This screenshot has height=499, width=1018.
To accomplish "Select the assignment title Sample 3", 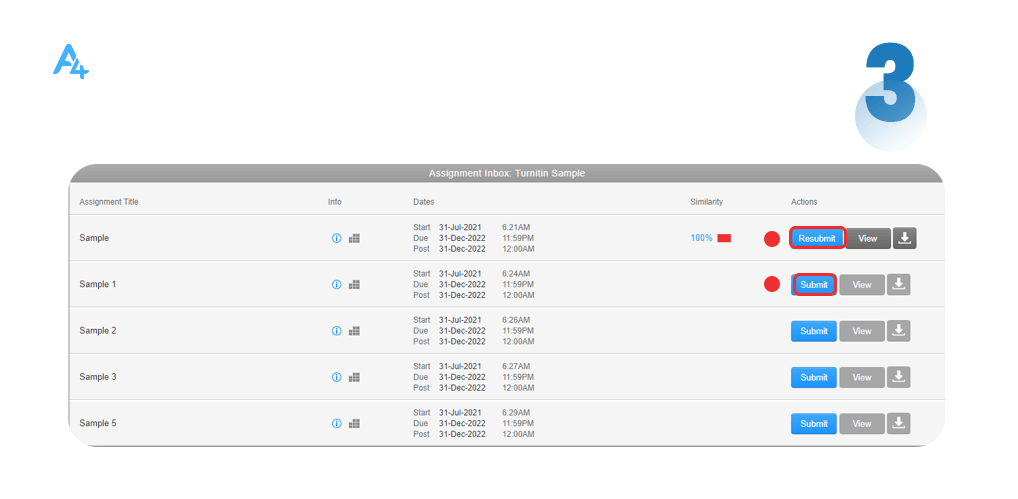I will [x=98, y=377].
